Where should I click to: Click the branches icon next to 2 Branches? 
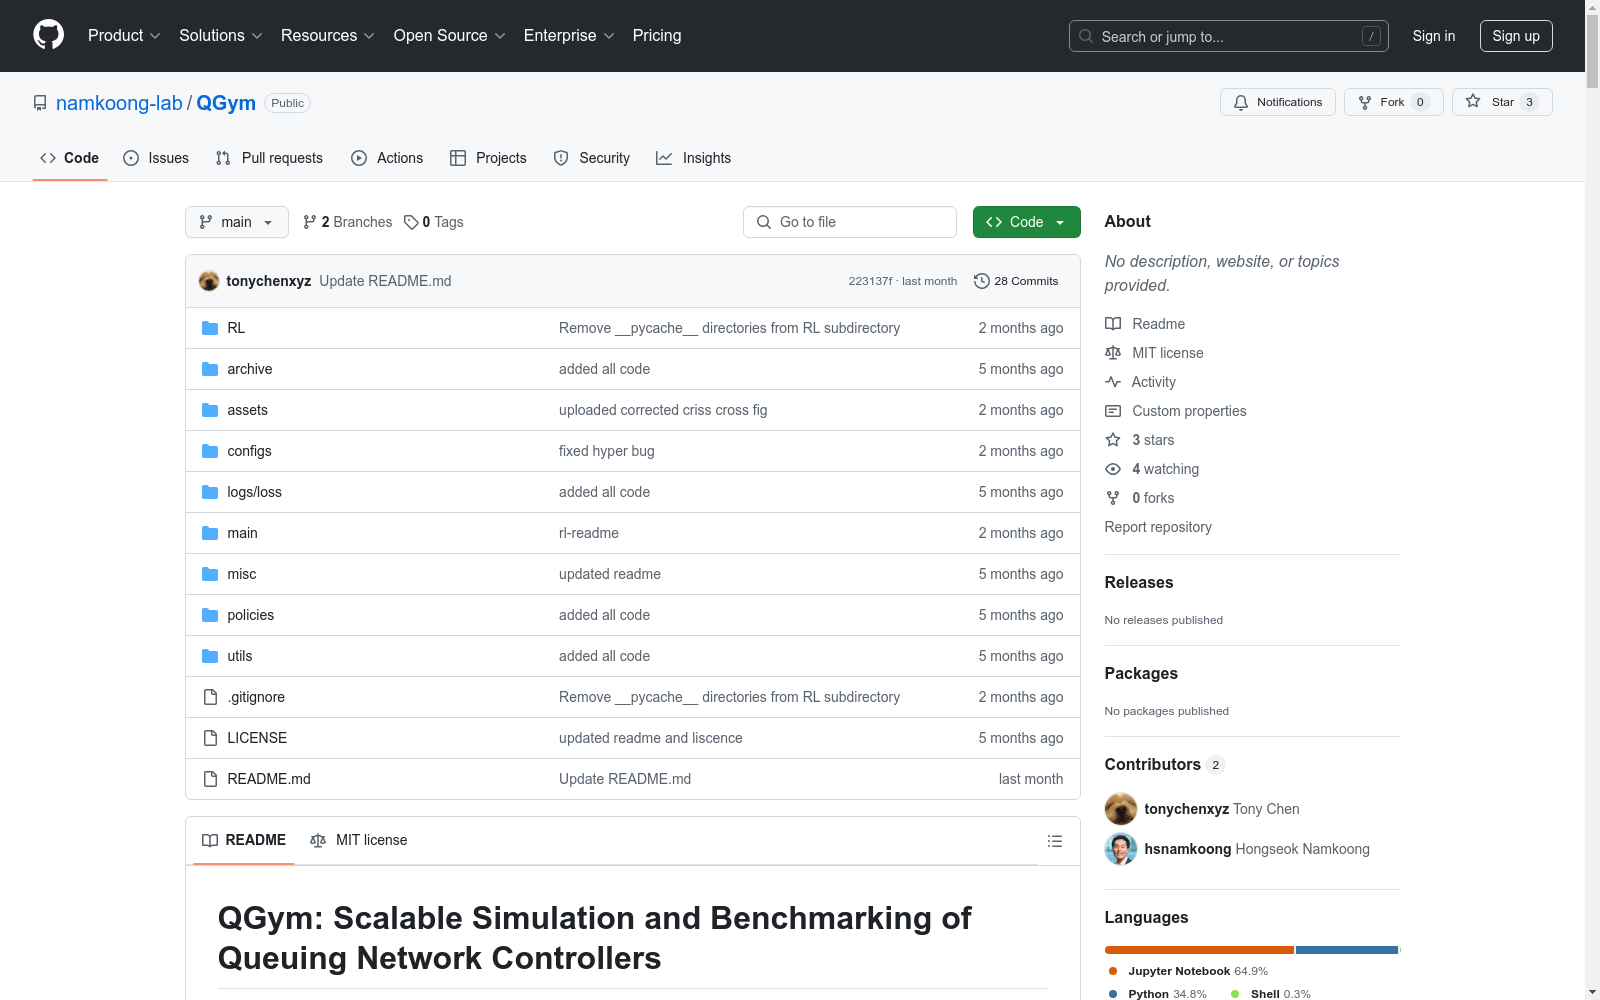[x=310, y=222]
